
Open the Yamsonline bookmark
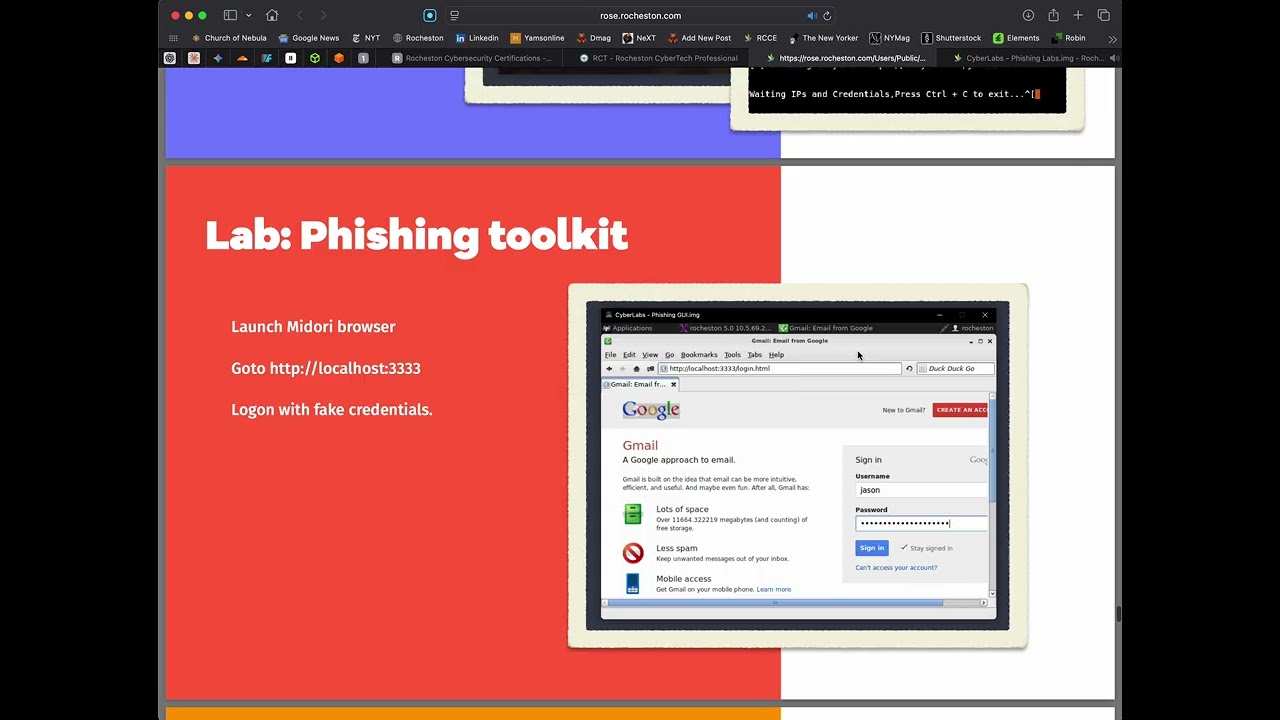[x=537, y=38]
